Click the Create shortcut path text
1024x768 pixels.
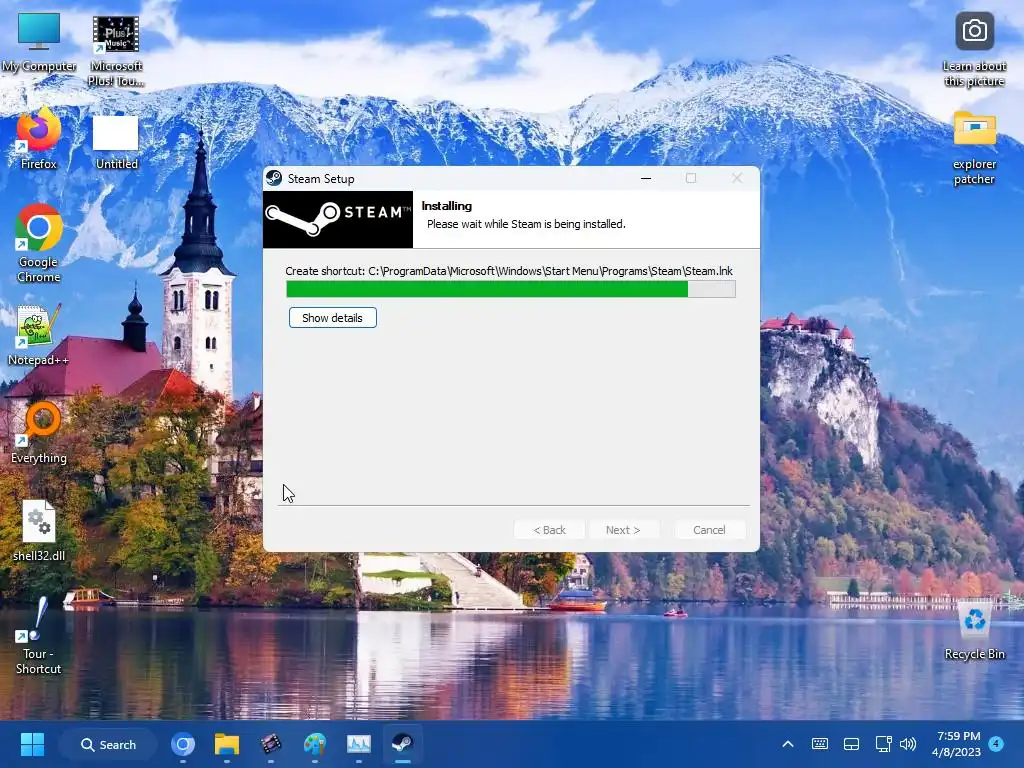pos(509,271)
